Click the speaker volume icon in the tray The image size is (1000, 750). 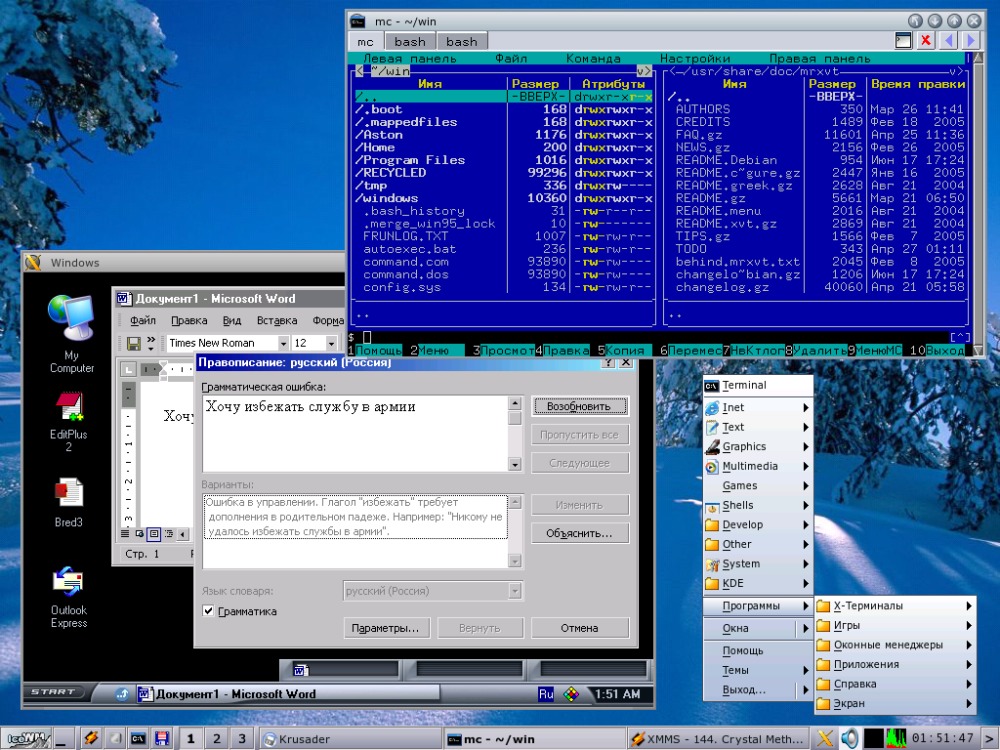tap(849, 739)
